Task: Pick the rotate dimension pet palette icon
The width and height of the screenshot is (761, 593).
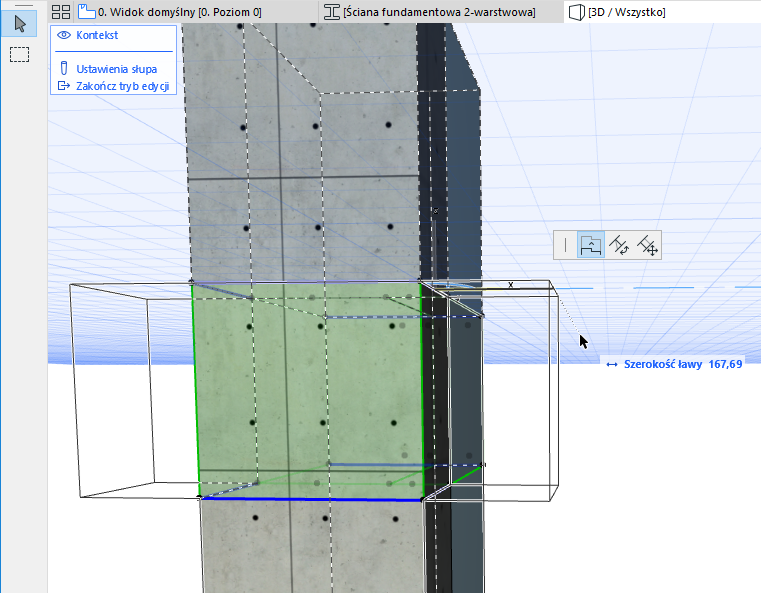Action: click(x=619, y=245)
